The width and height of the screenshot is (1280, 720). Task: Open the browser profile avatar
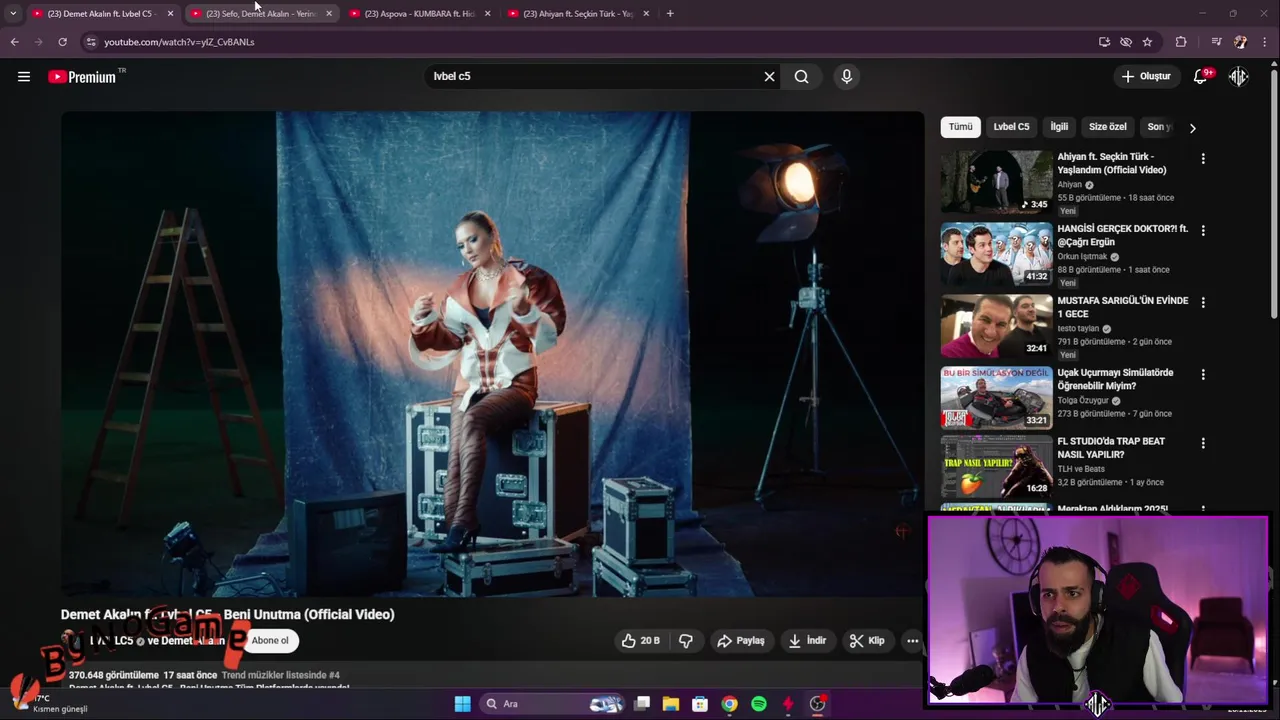pos(1240,42)
